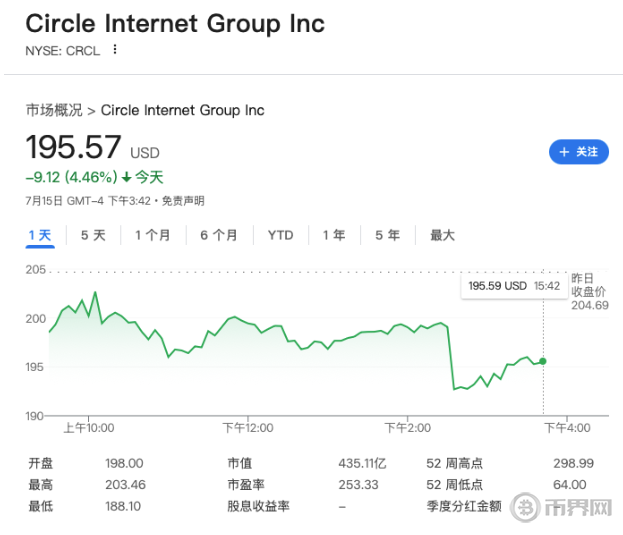
Task: Open the 5 年 range tab
Action: pyautogui.click(x=387, y=235)
